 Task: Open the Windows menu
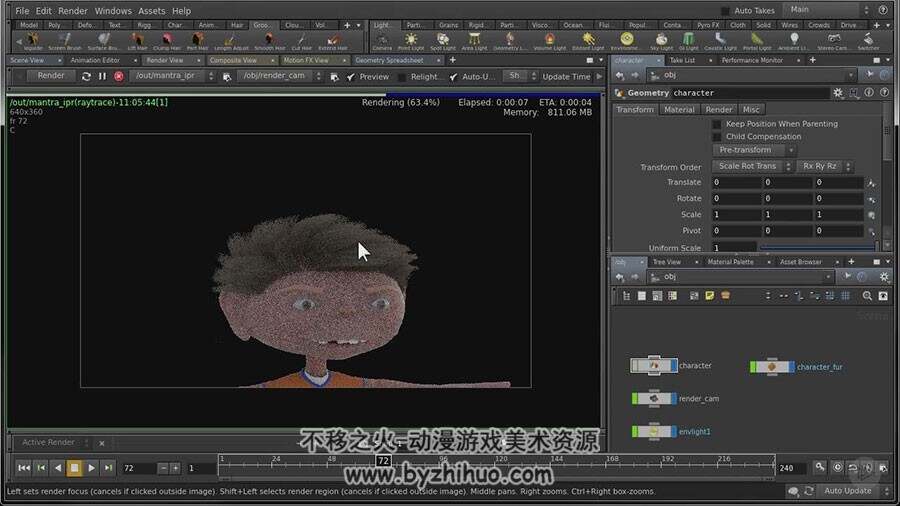(x=113, y=11)
